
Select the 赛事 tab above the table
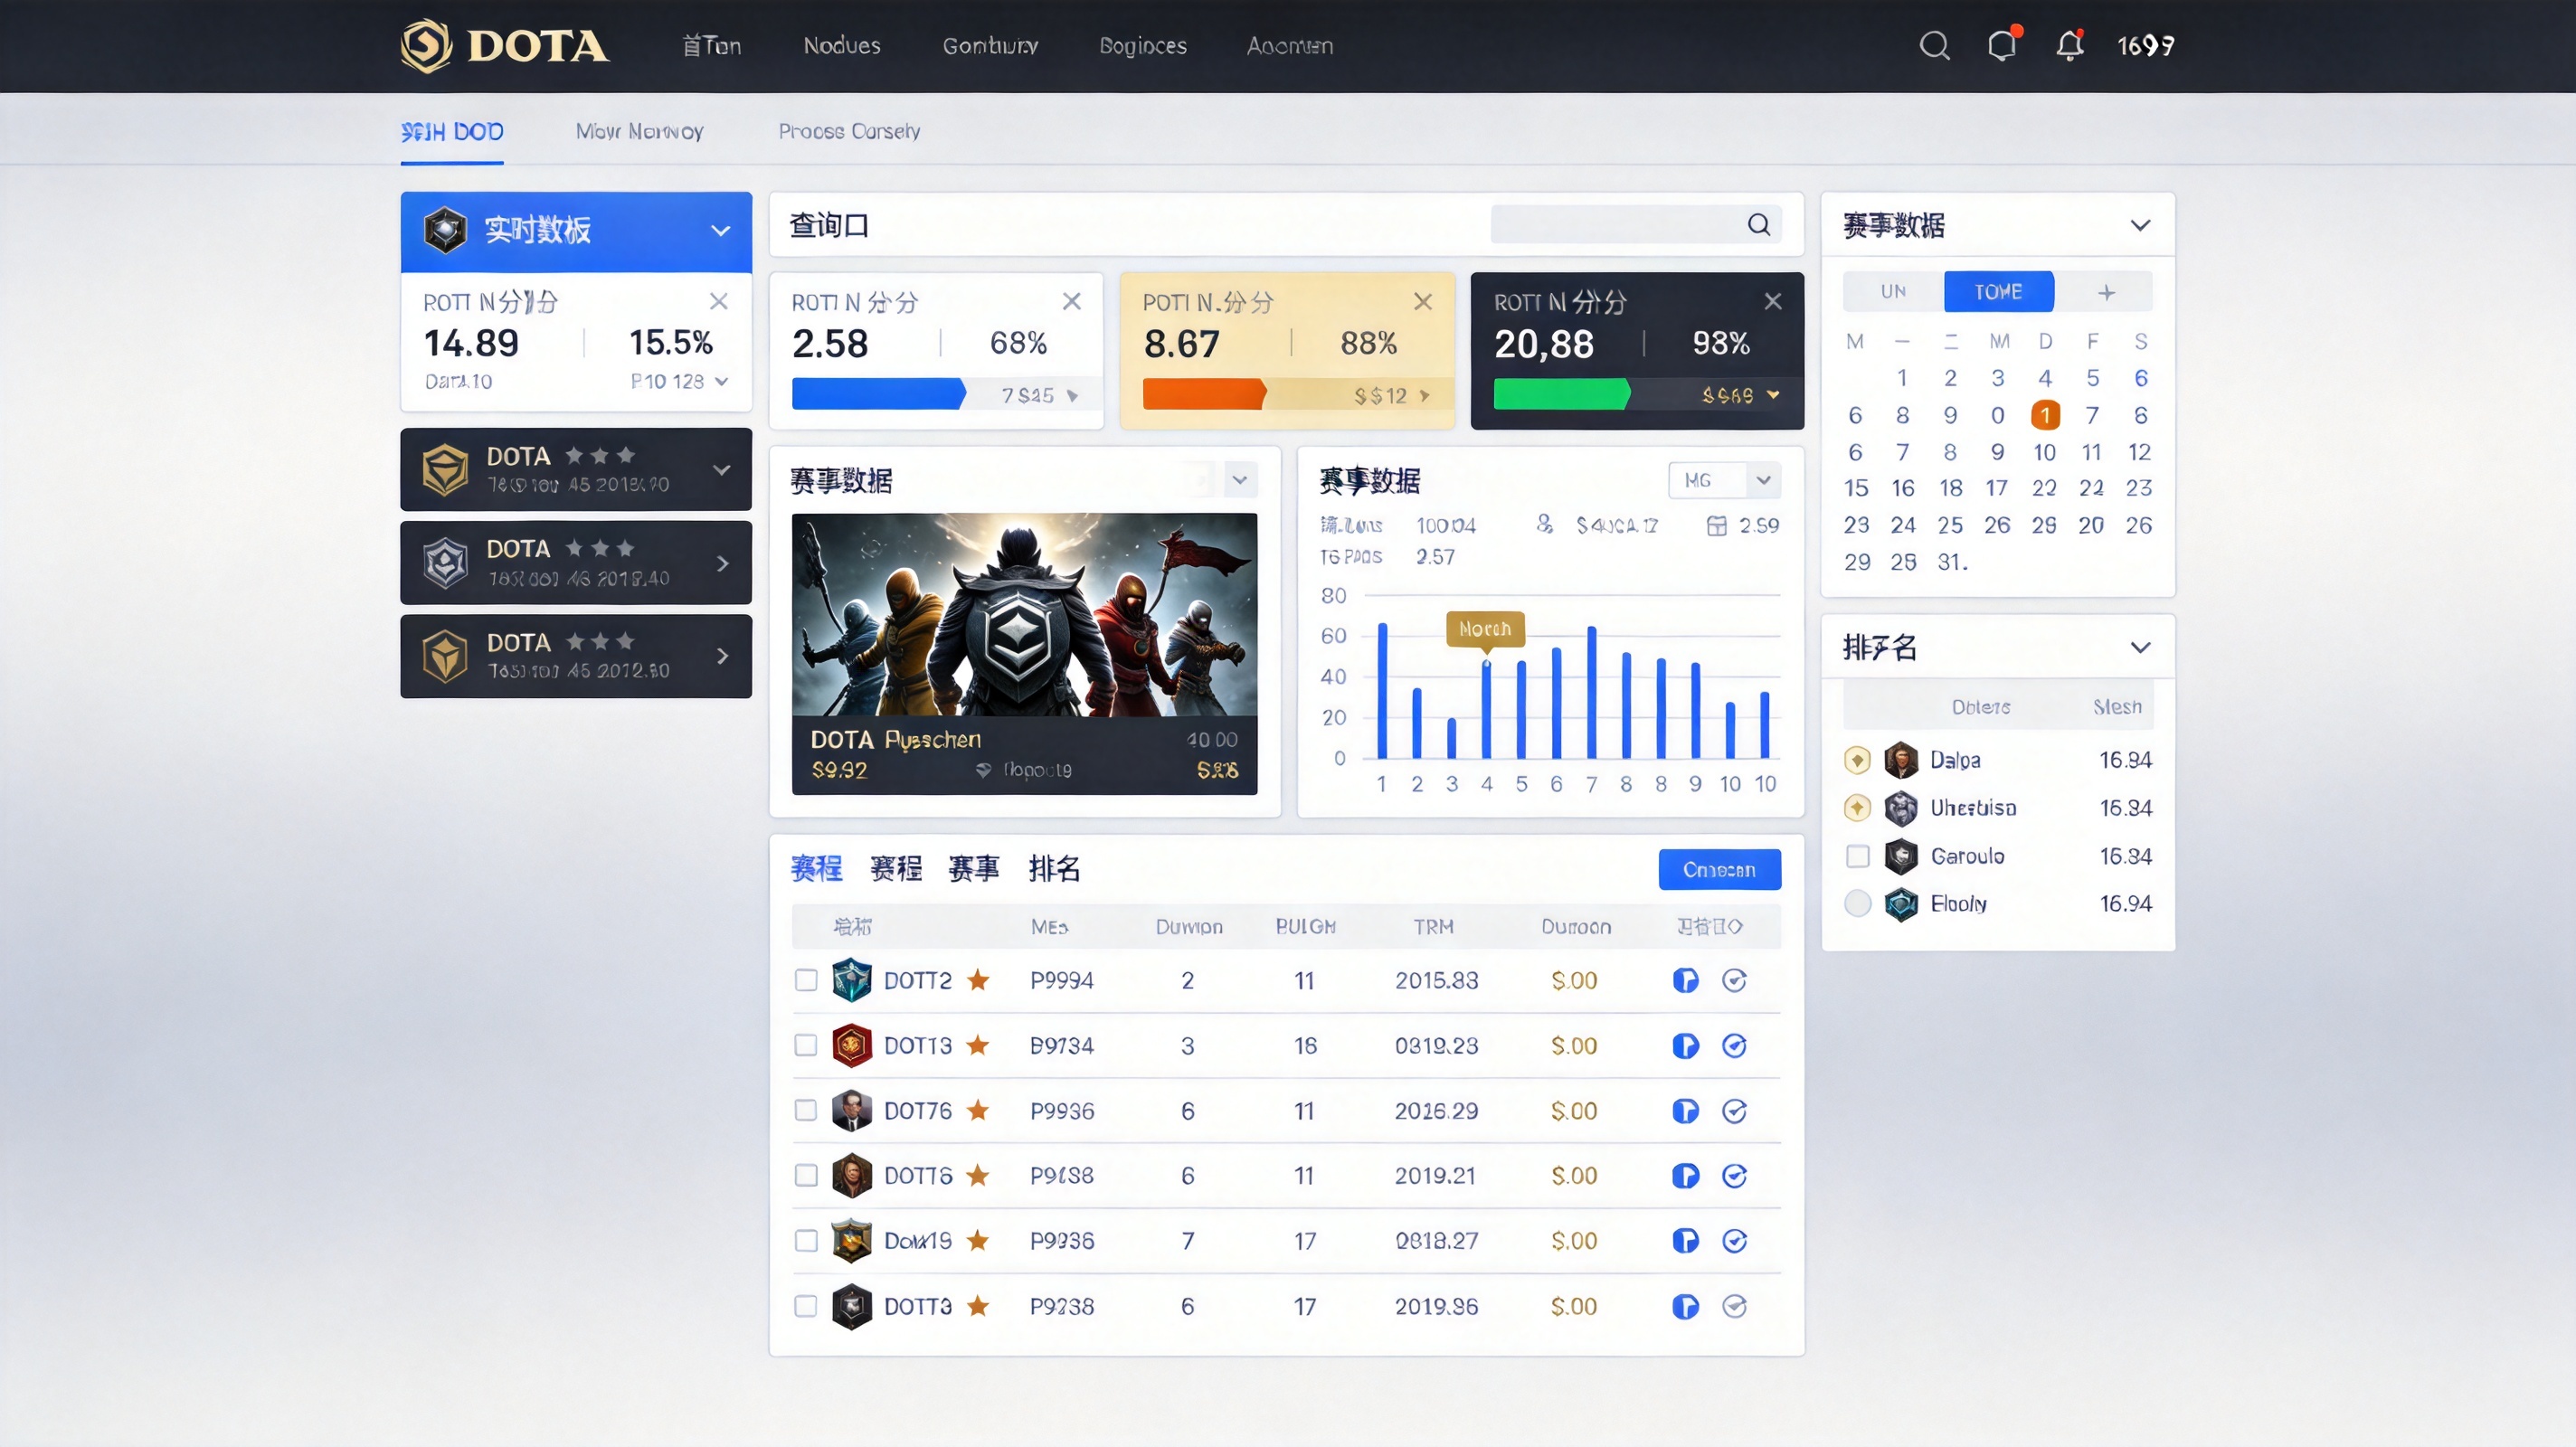click(973, 868)
